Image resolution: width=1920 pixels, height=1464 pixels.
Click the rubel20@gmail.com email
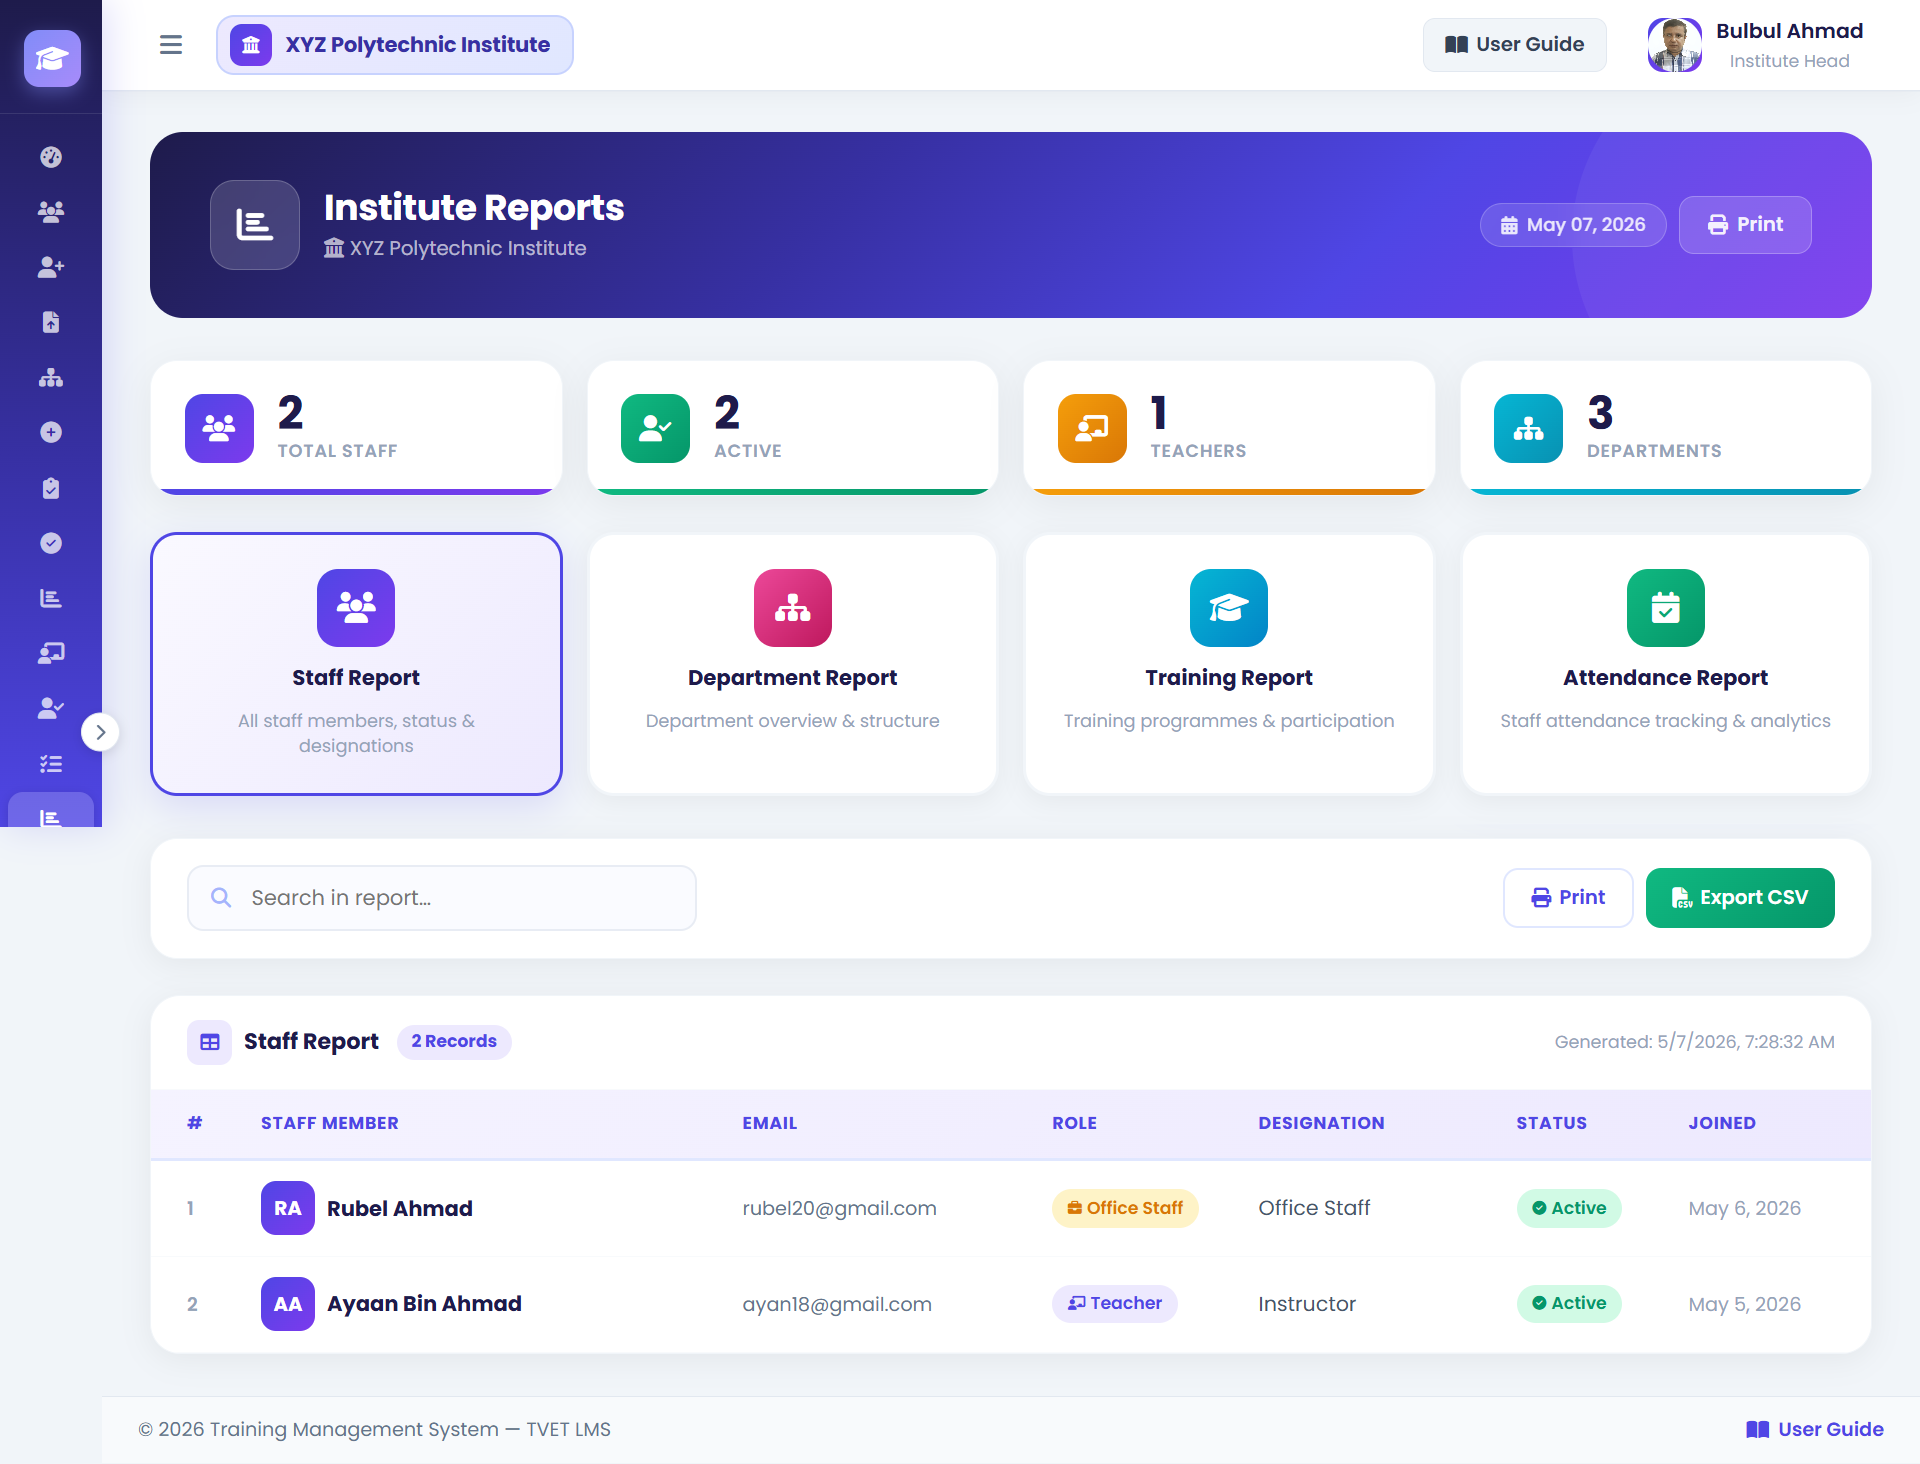click(840, 1208)
